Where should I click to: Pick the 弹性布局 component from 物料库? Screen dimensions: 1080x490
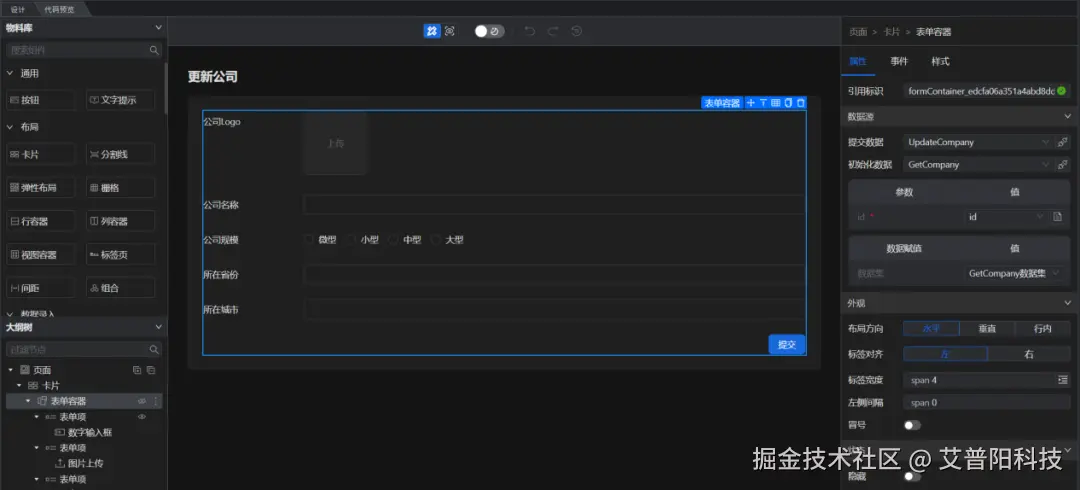(41, 187)
